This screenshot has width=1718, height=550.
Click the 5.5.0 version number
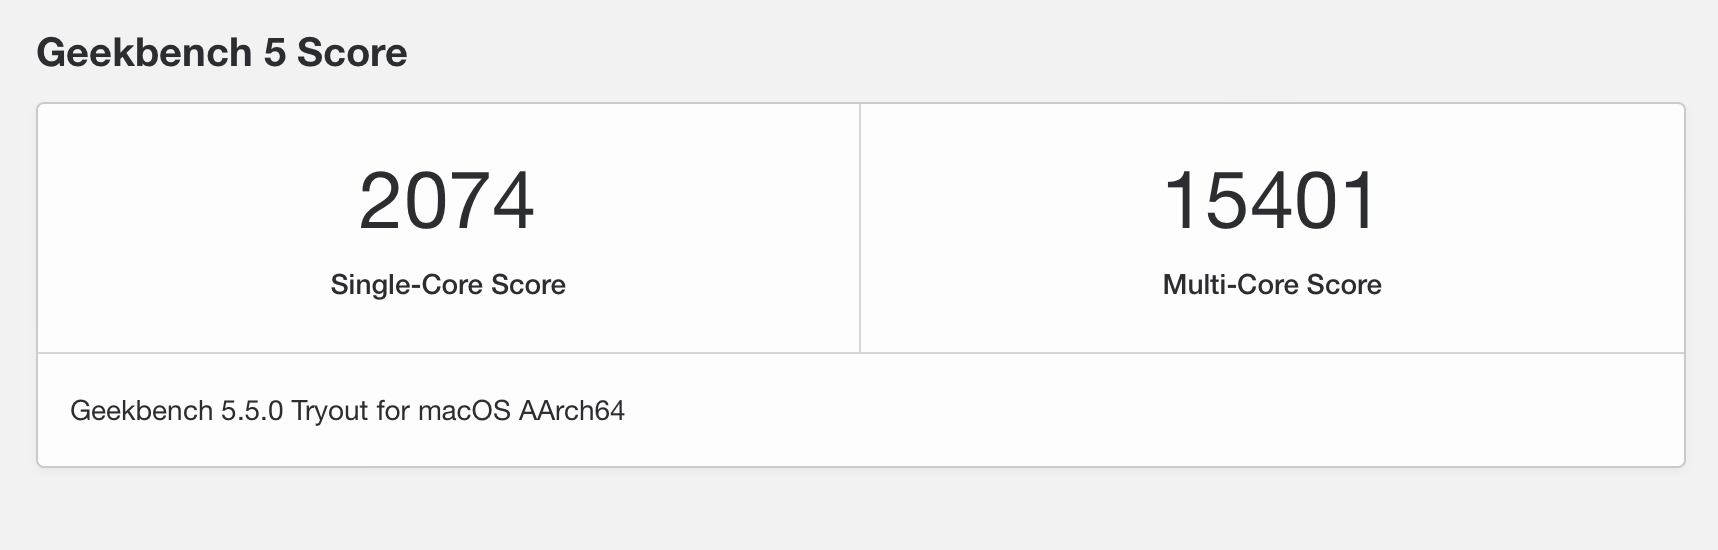(252, 411)
